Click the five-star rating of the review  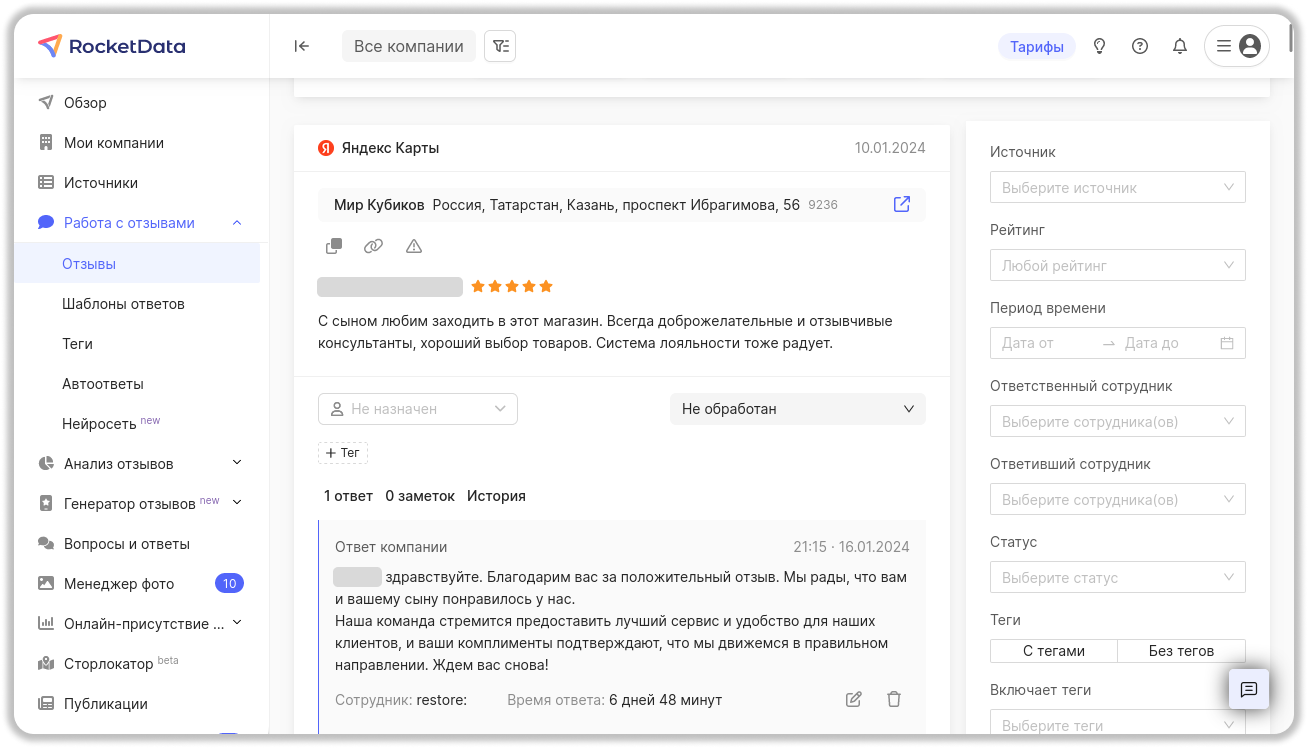click(512, 287)
